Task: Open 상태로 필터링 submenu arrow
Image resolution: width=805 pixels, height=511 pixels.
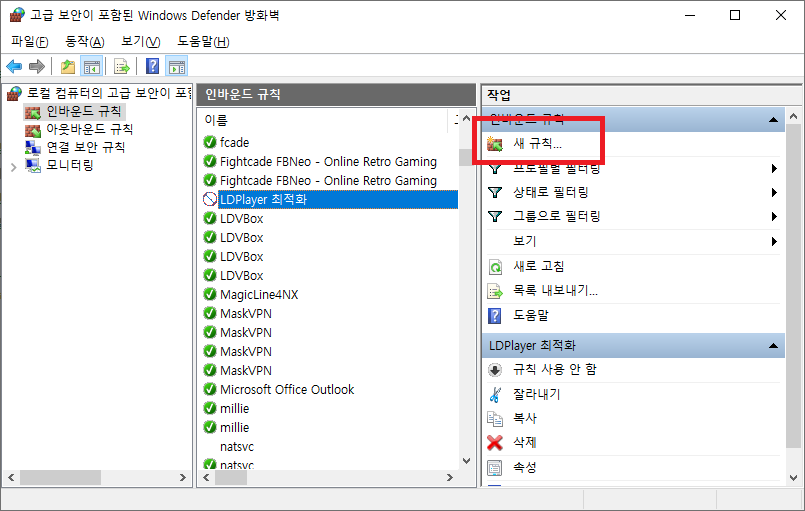Action: tap(774, 193)
